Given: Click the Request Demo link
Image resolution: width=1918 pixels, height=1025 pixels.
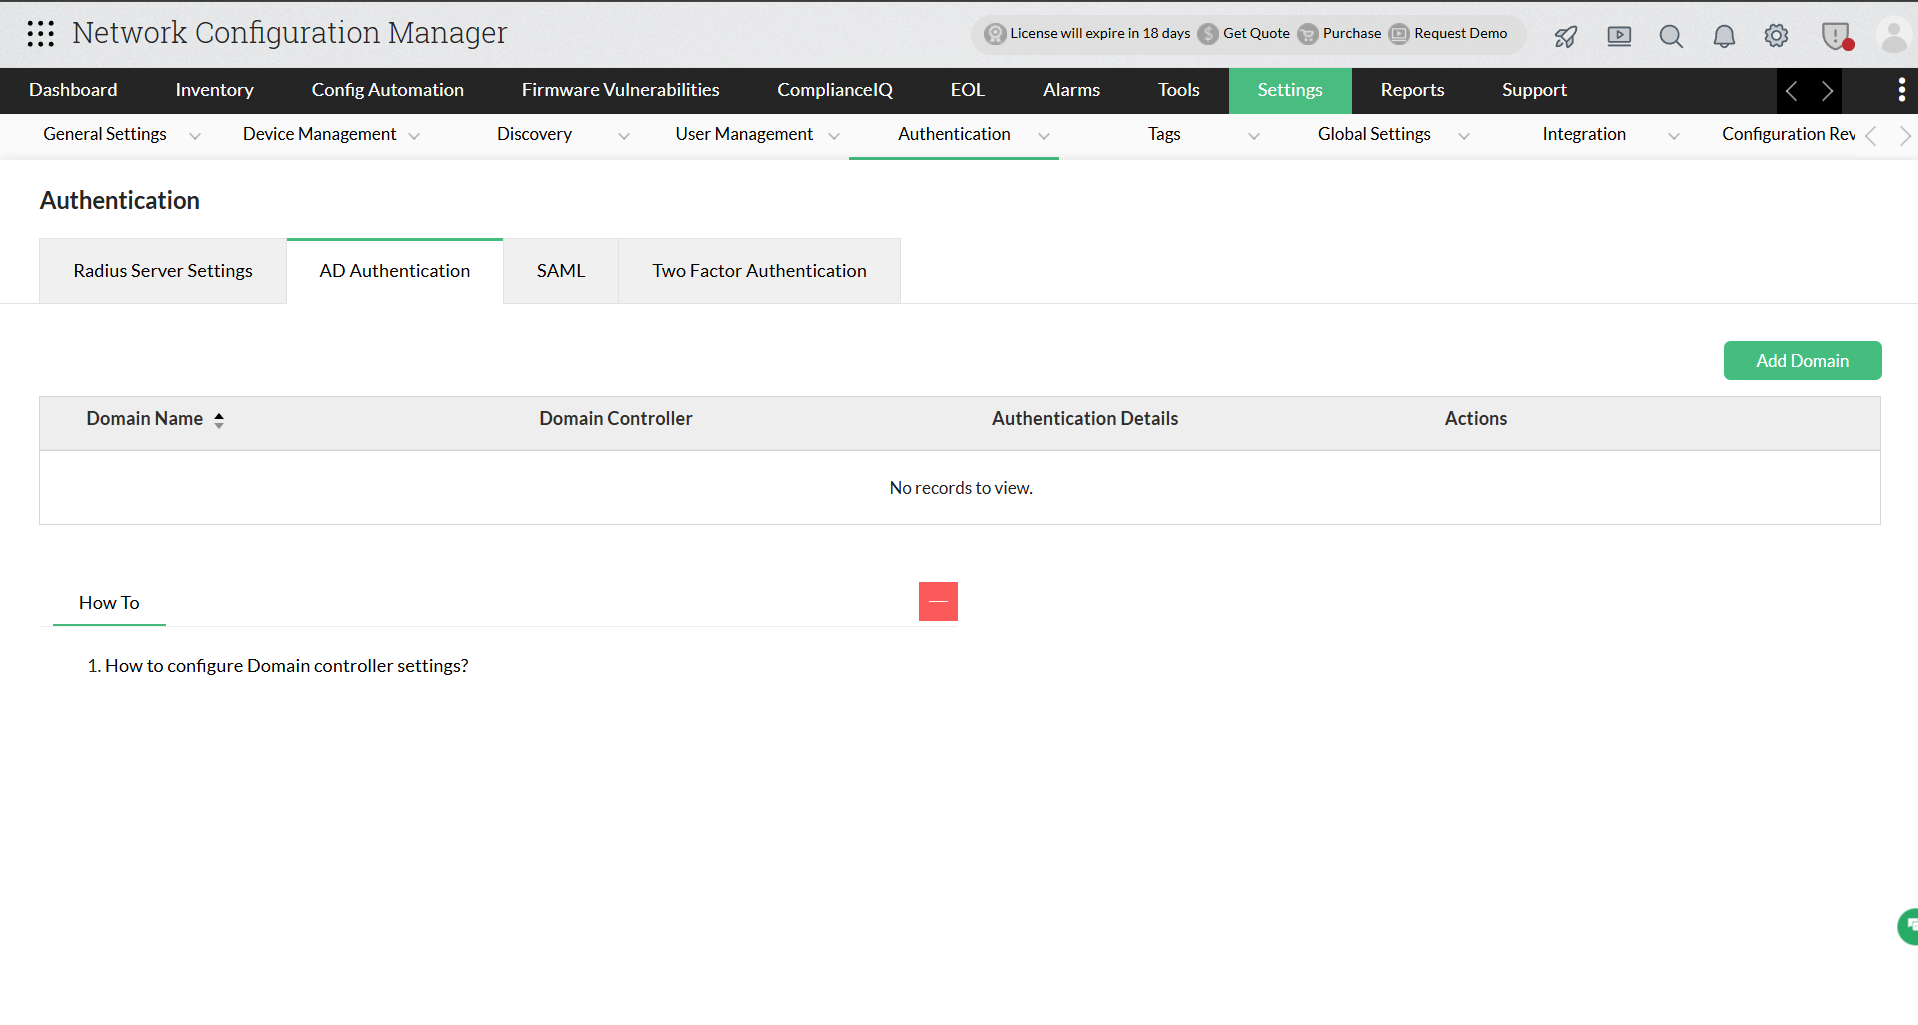Looking at the screenshot, I should point(1460,33).
